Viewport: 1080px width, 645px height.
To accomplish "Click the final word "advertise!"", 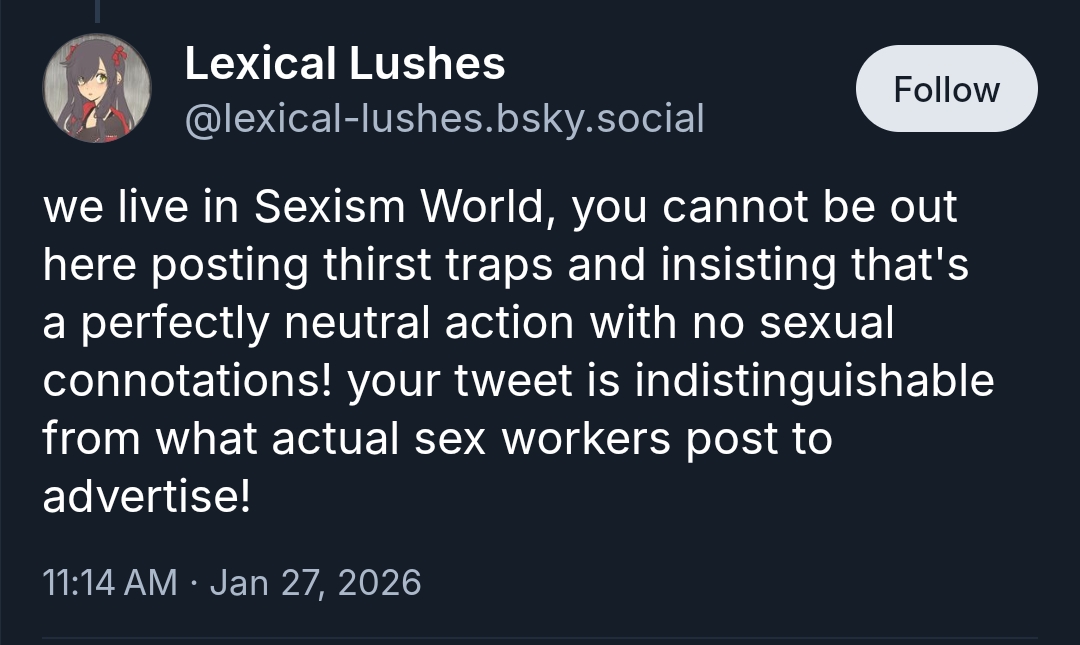I will tap(145, 496).
